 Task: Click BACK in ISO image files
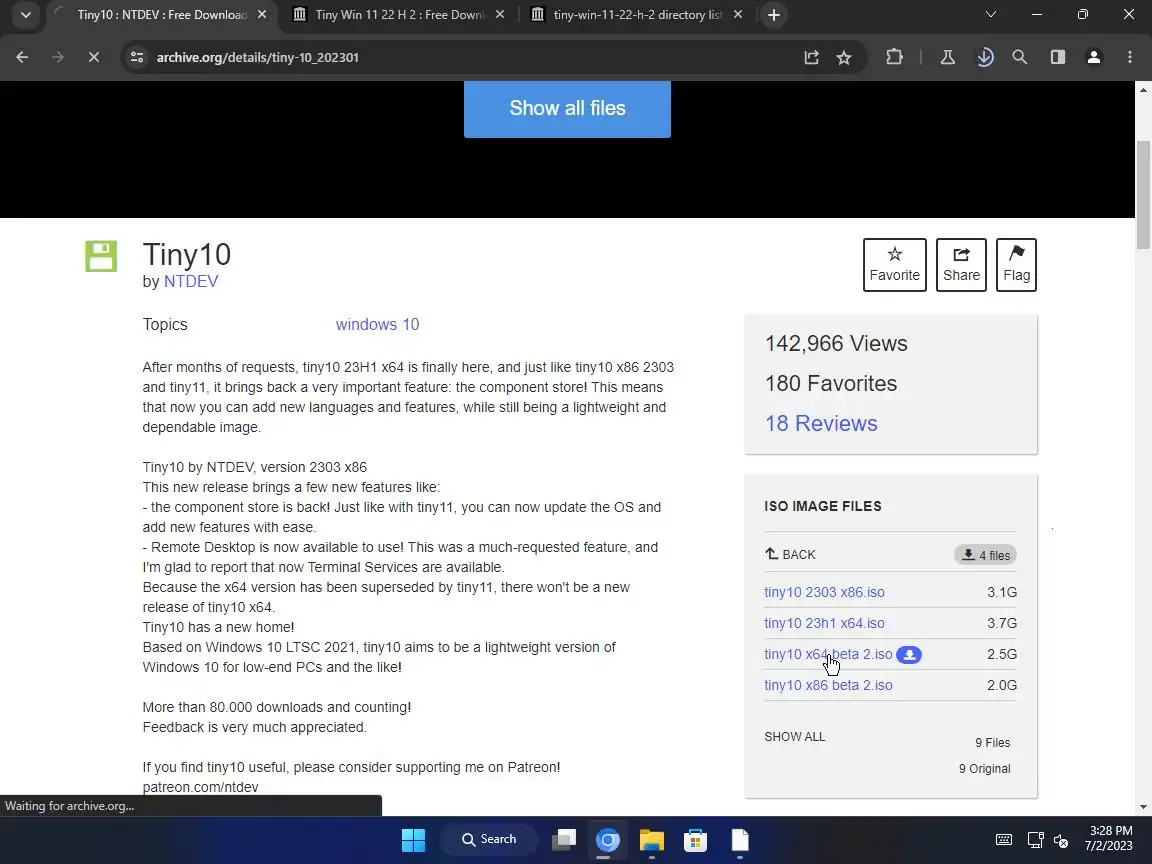tap(791, 554)
